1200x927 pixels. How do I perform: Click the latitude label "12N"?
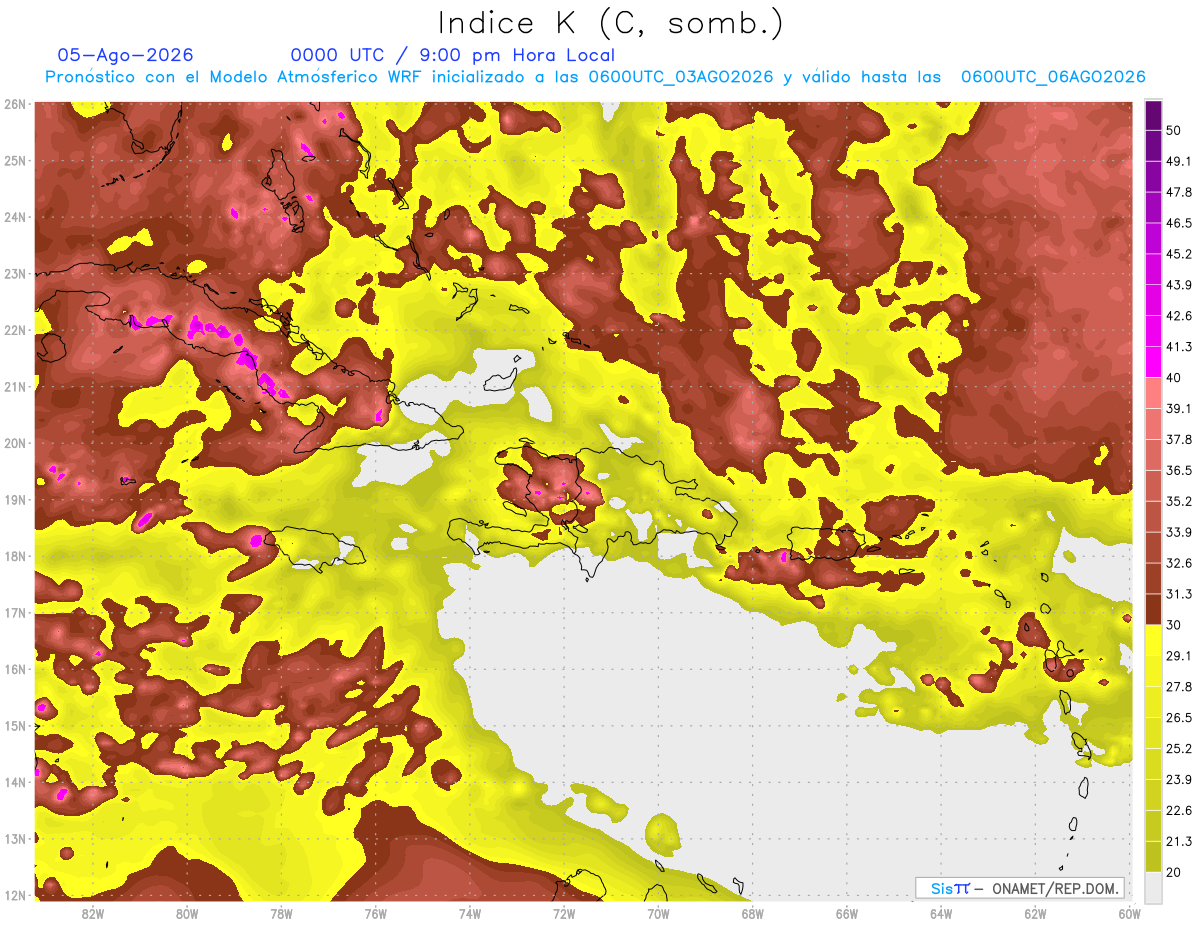pos(15,895)
